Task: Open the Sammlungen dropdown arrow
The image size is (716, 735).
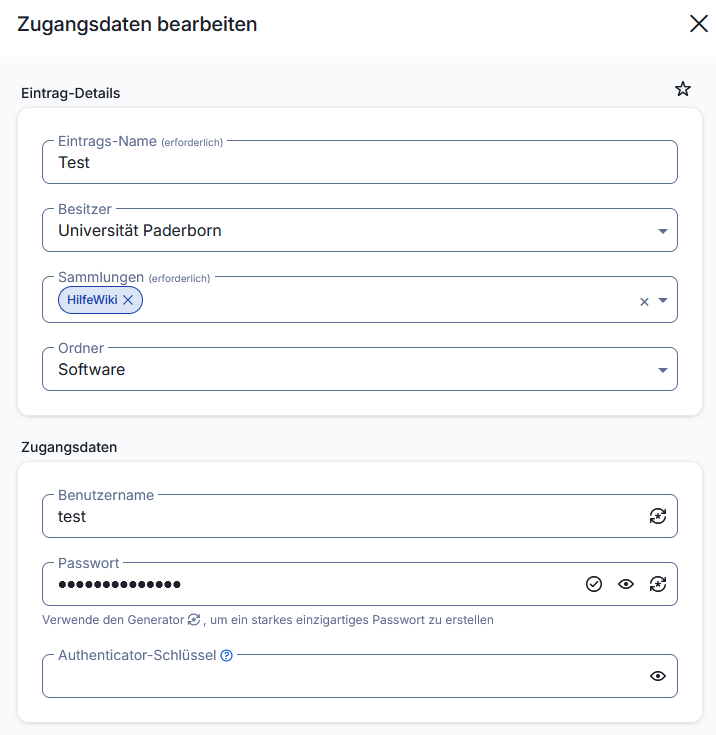Action: coord(662,300)
